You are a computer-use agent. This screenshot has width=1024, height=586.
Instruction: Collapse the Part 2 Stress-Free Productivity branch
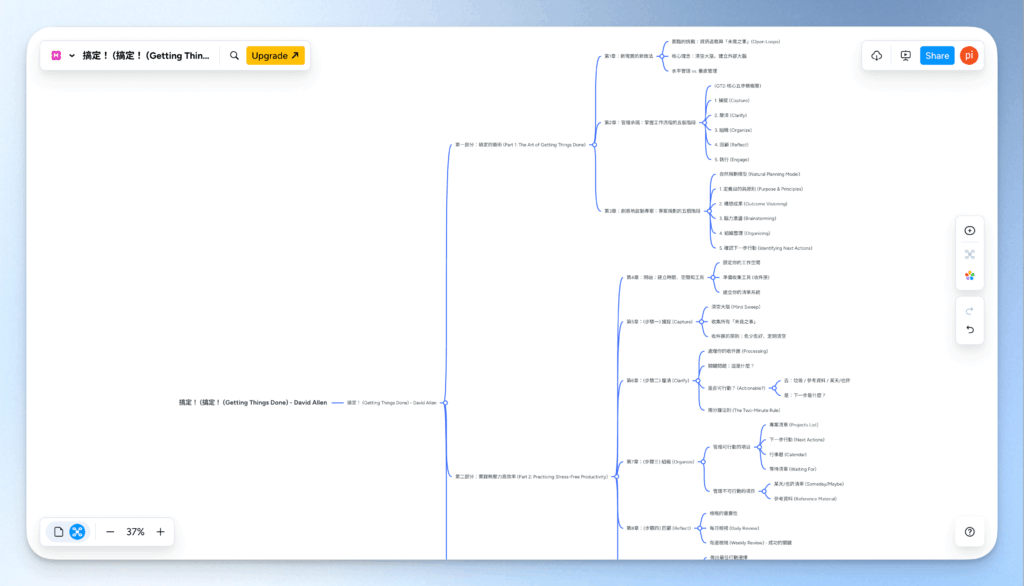616,477
